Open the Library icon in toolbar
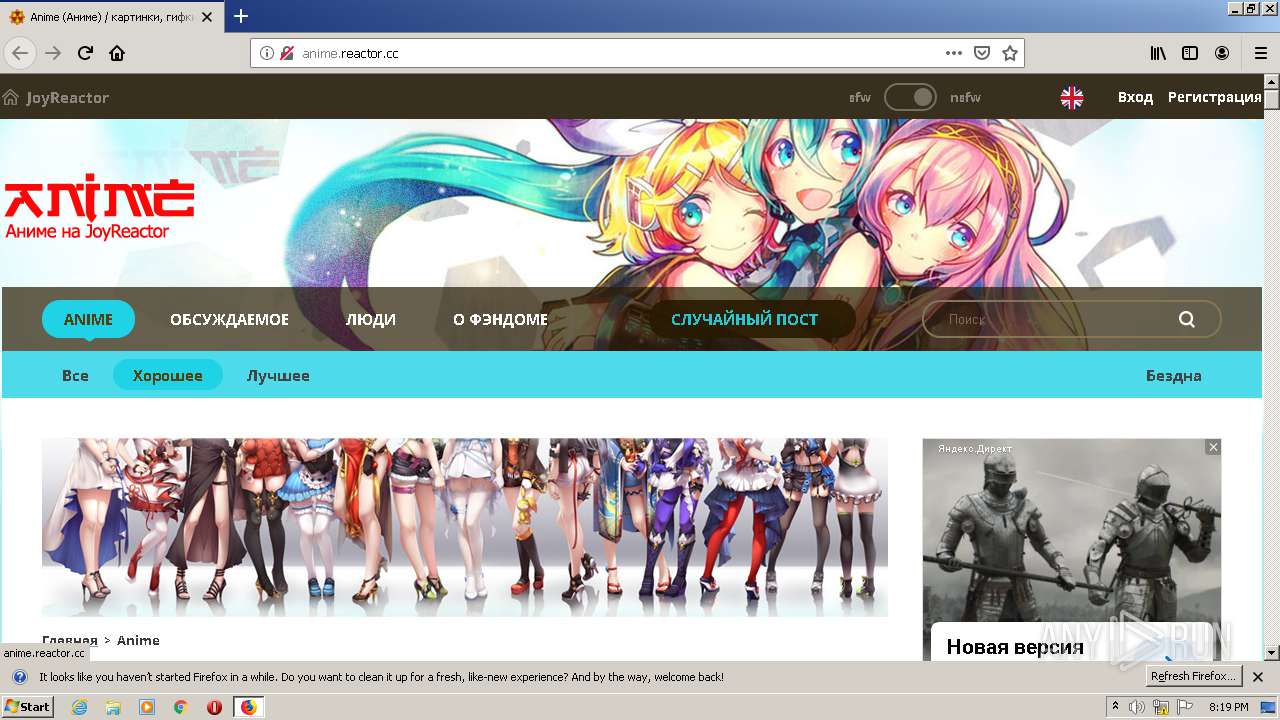Viewport: 1280px width, 720px height. 1158,53
